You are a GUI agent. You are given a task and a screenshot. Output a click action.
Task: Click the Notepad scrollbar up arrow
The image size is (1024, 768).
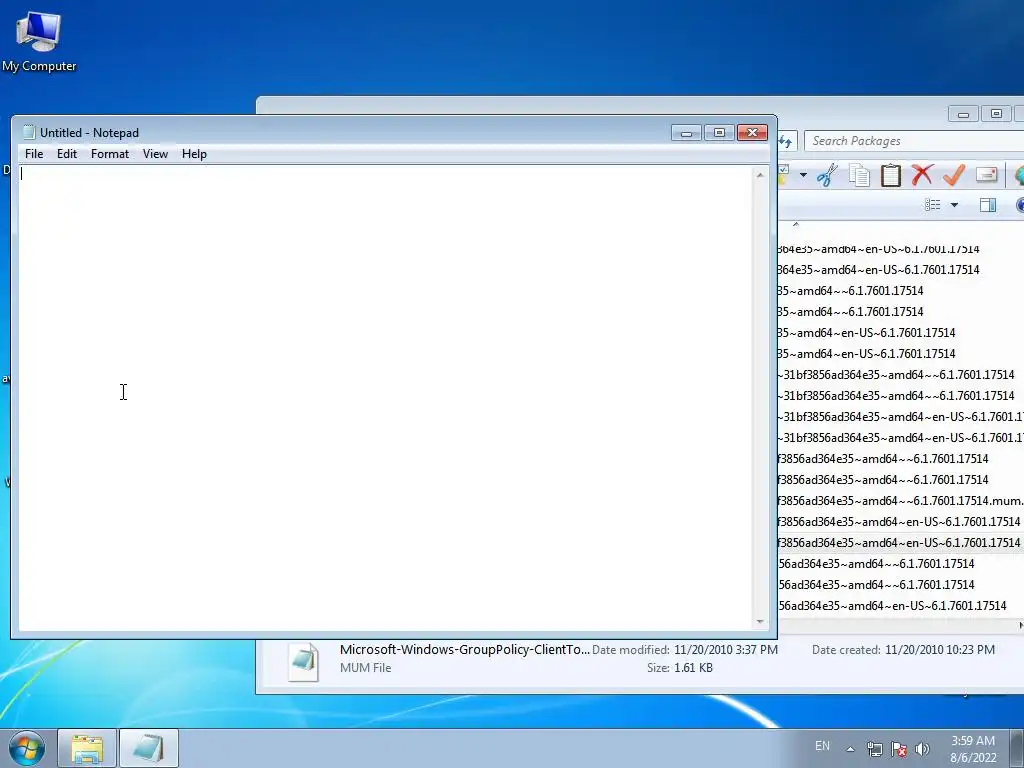tap(760, 175)
